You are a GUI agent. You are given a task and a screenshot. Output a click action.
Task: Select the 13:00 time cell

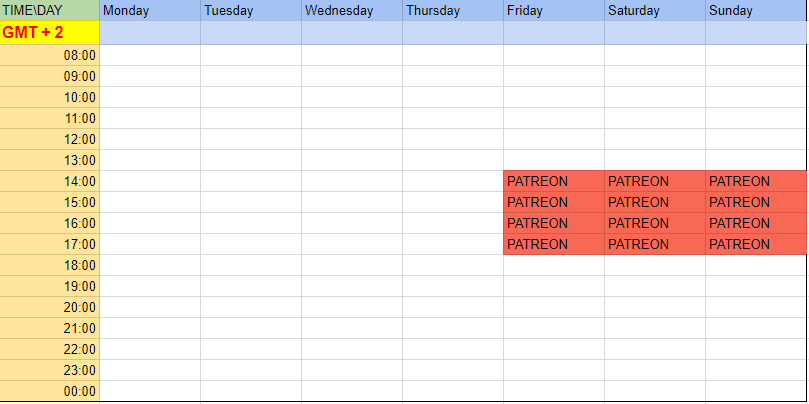[x=50, y=160]
